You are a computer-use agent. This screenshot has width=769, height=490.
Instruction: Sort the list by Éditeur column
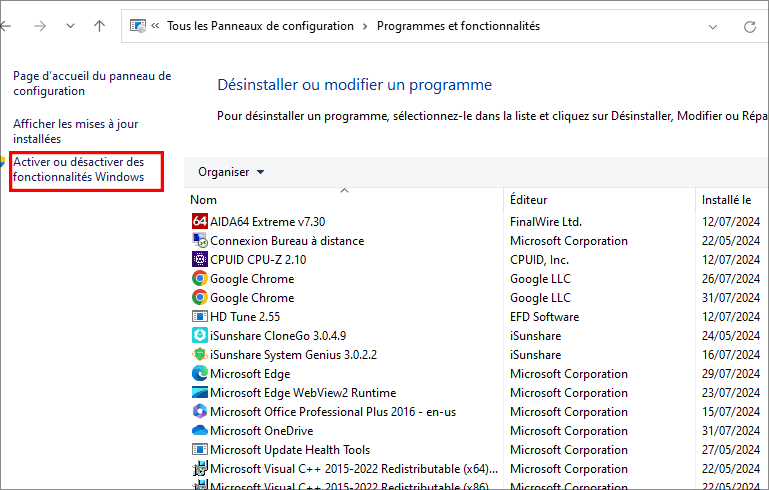(528, 200)
